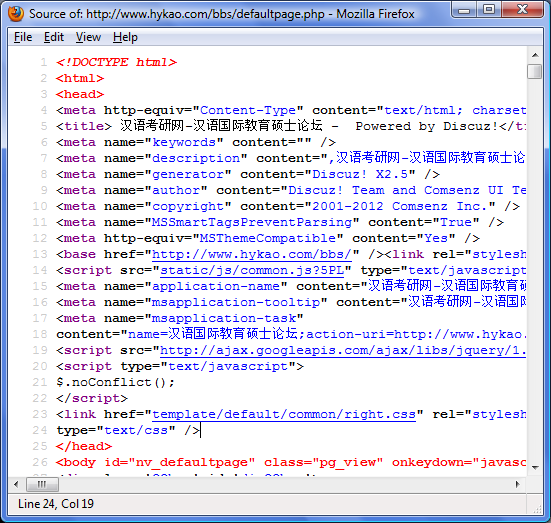The image size is (551, 523).
Task: Click horizontal scrollbar left arrow
Action: coord(16,485)
